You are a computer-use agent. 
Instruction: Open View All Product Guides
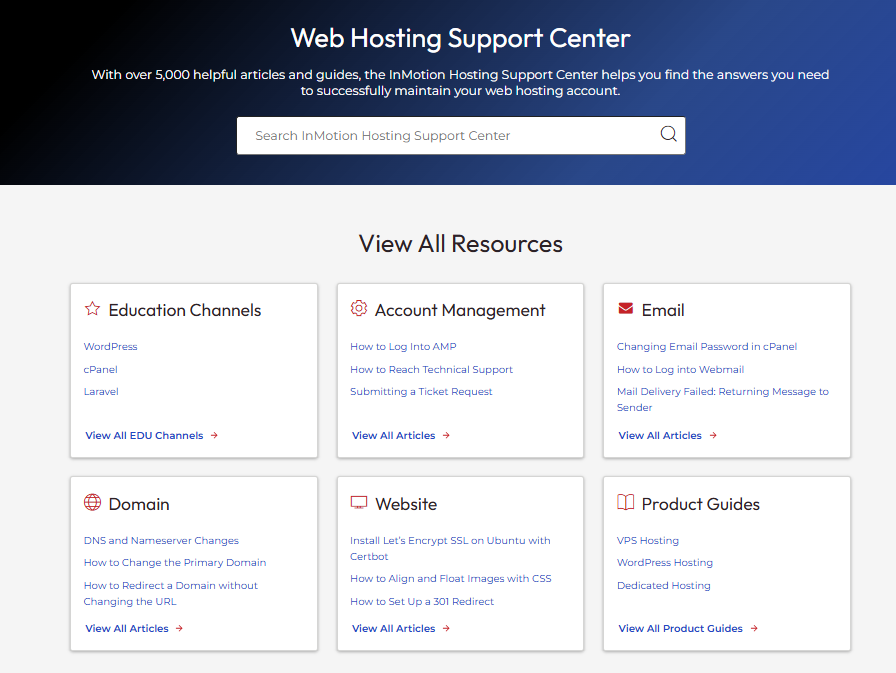point(681,628)
